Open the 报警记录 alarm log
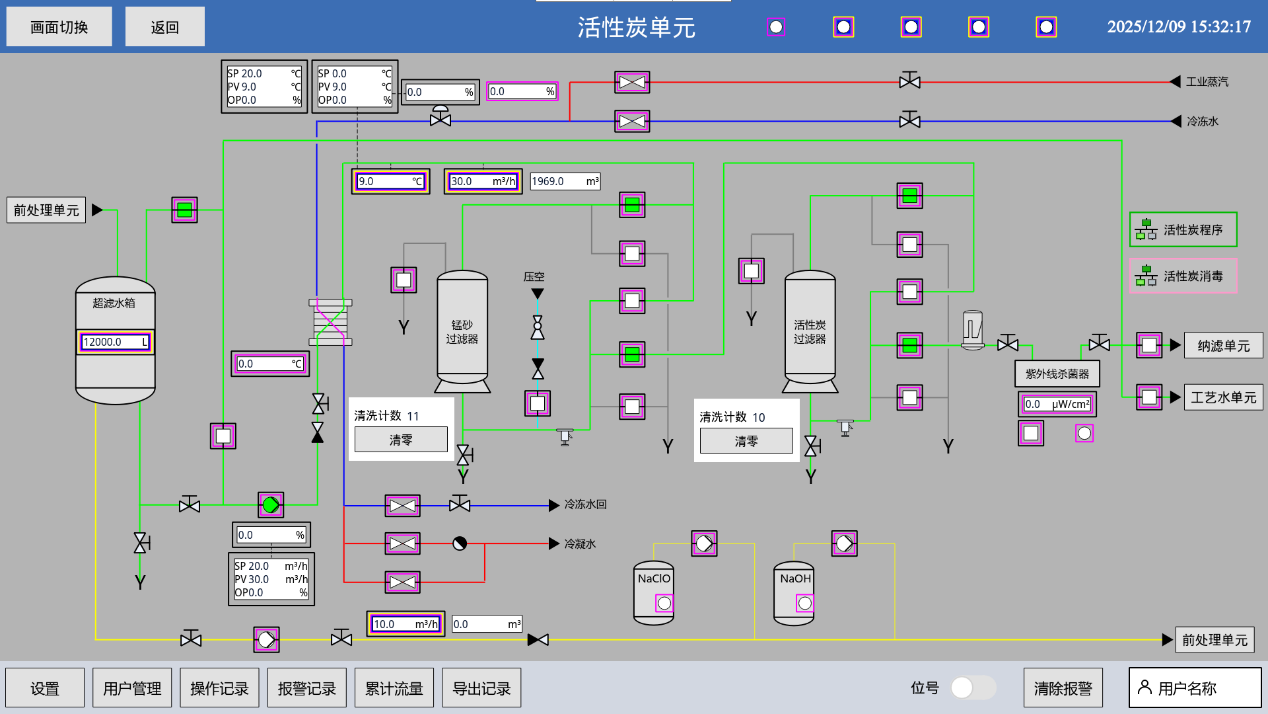Screen dimensions: 1268x714 point(306,688)
